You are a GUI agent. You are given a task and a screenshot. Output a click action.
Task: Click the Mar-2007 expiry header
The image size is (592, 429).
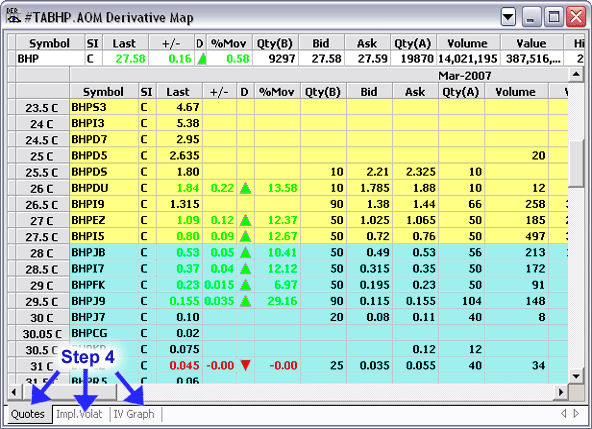pyautogui.click(x=464, y=76)
